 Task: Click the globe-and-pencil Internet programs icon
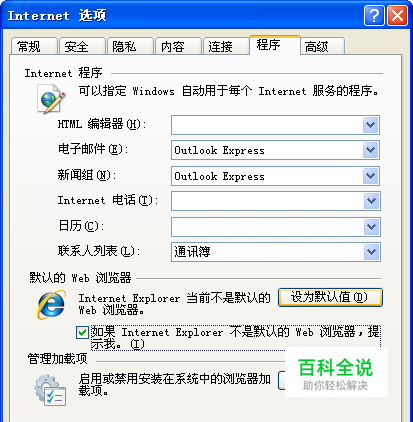pos(51,98)
